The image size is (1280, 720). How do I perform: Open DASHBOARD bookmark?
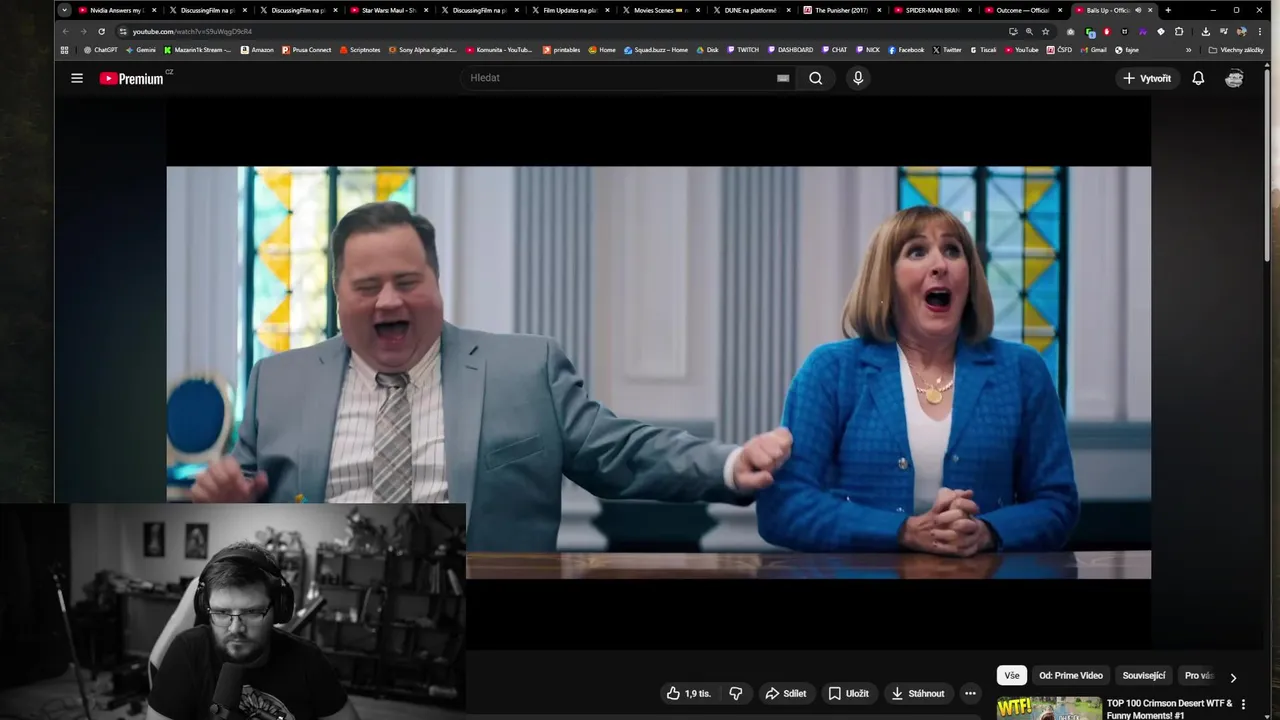[790, 49]
